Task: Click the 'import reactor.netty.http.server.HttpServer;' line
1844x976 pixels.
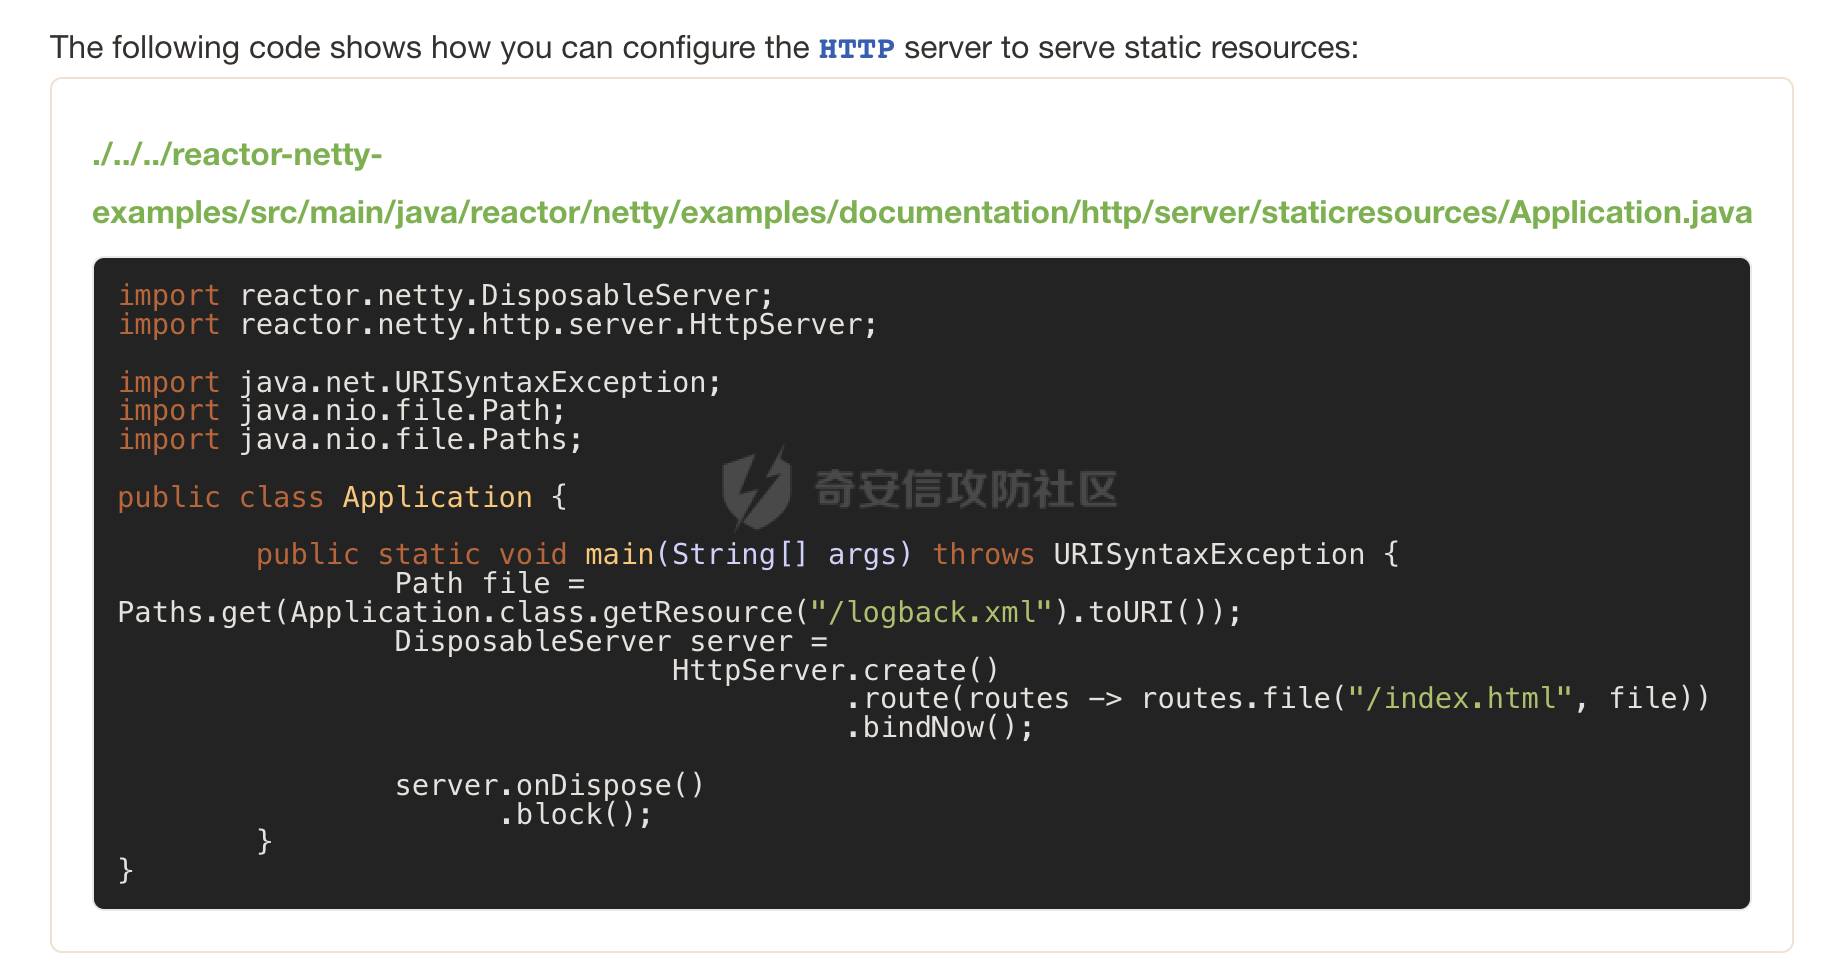Action: [497, 324]
